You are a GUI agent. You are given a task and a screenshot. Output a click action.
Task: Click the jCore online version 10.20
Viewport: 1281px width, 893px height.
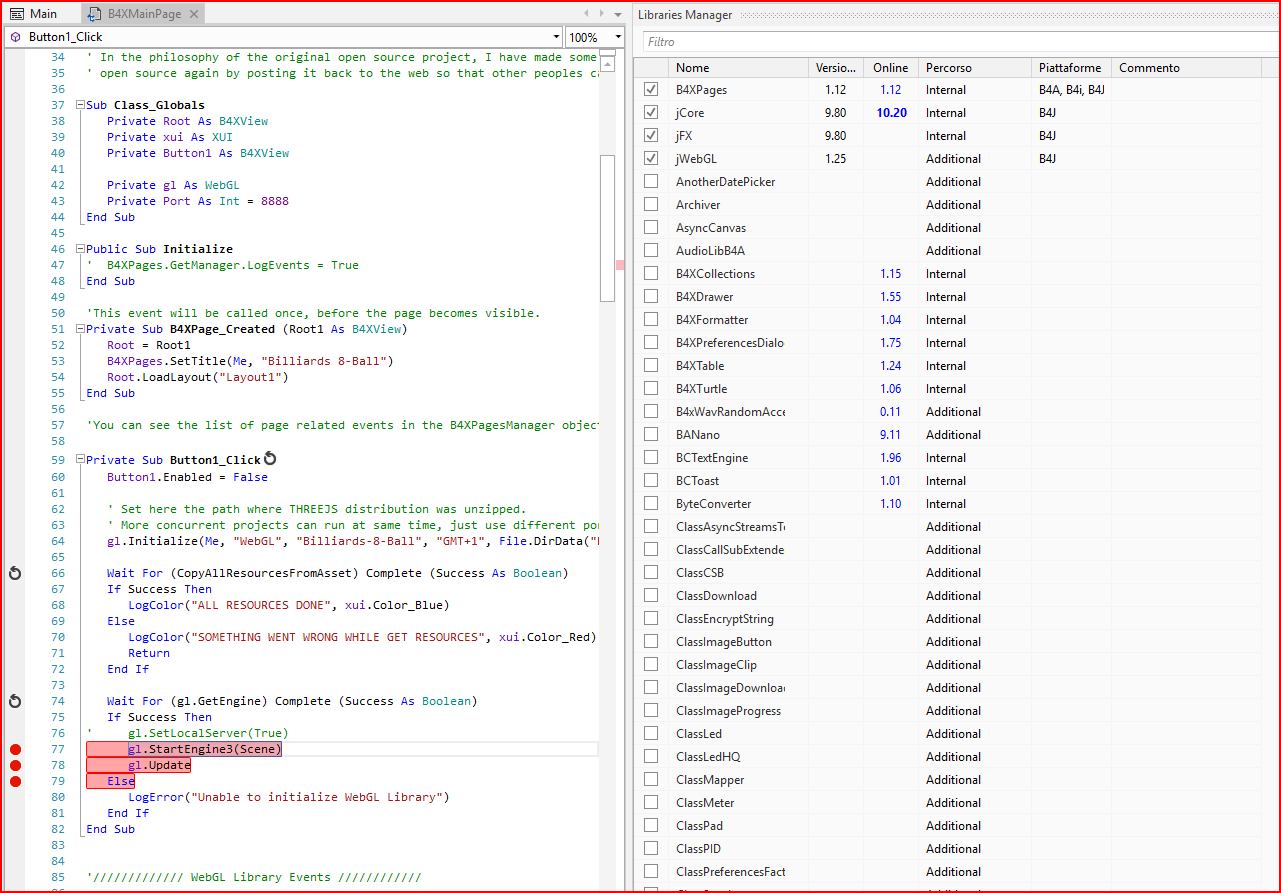click(x=891, y=112)
